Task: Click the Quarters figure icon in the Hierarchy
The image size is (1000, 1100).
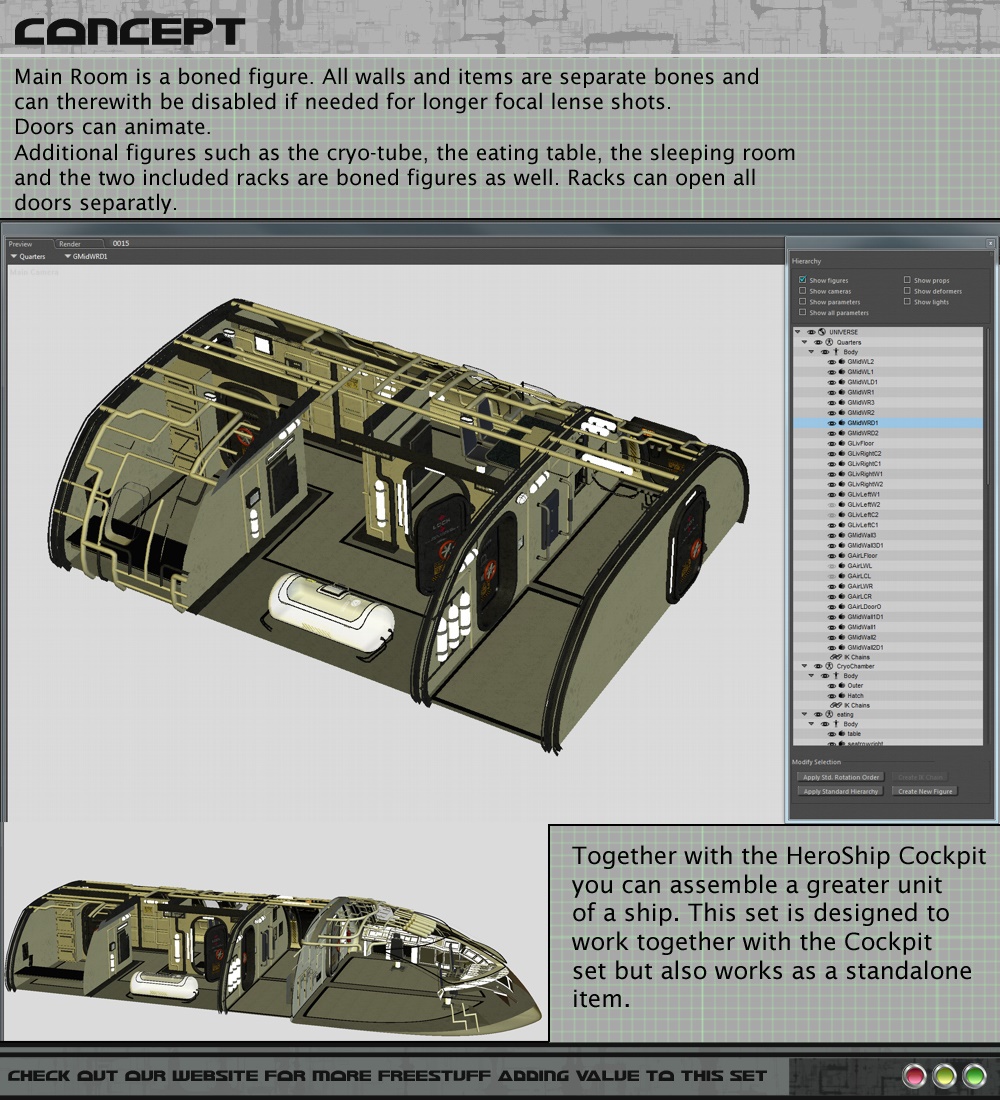Action: pyautogui.click(x=829, y=342)
